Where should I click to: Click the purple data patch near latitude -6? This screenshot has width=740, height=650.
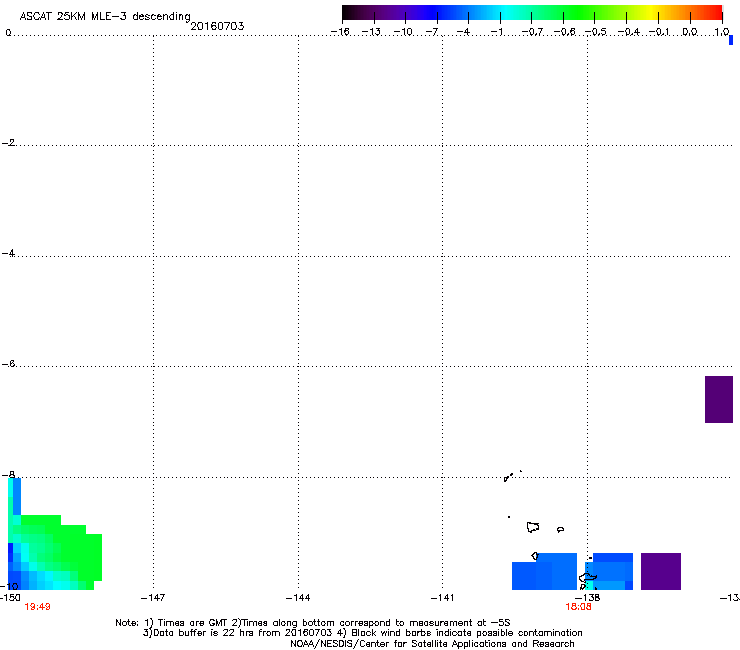719,399
